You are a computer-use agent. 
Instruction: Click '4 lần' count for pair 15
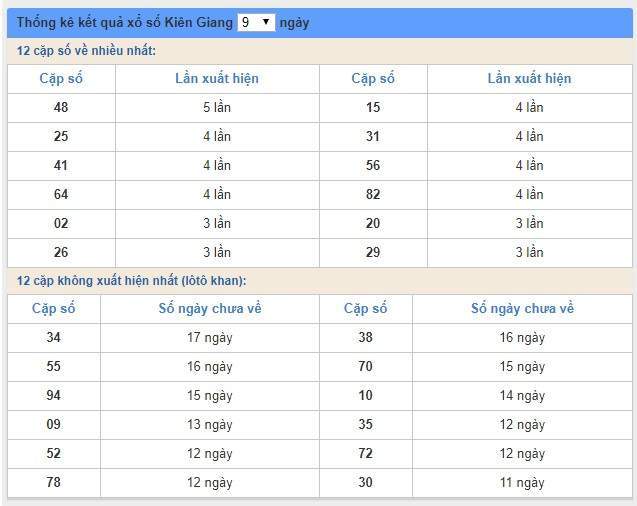529,108
